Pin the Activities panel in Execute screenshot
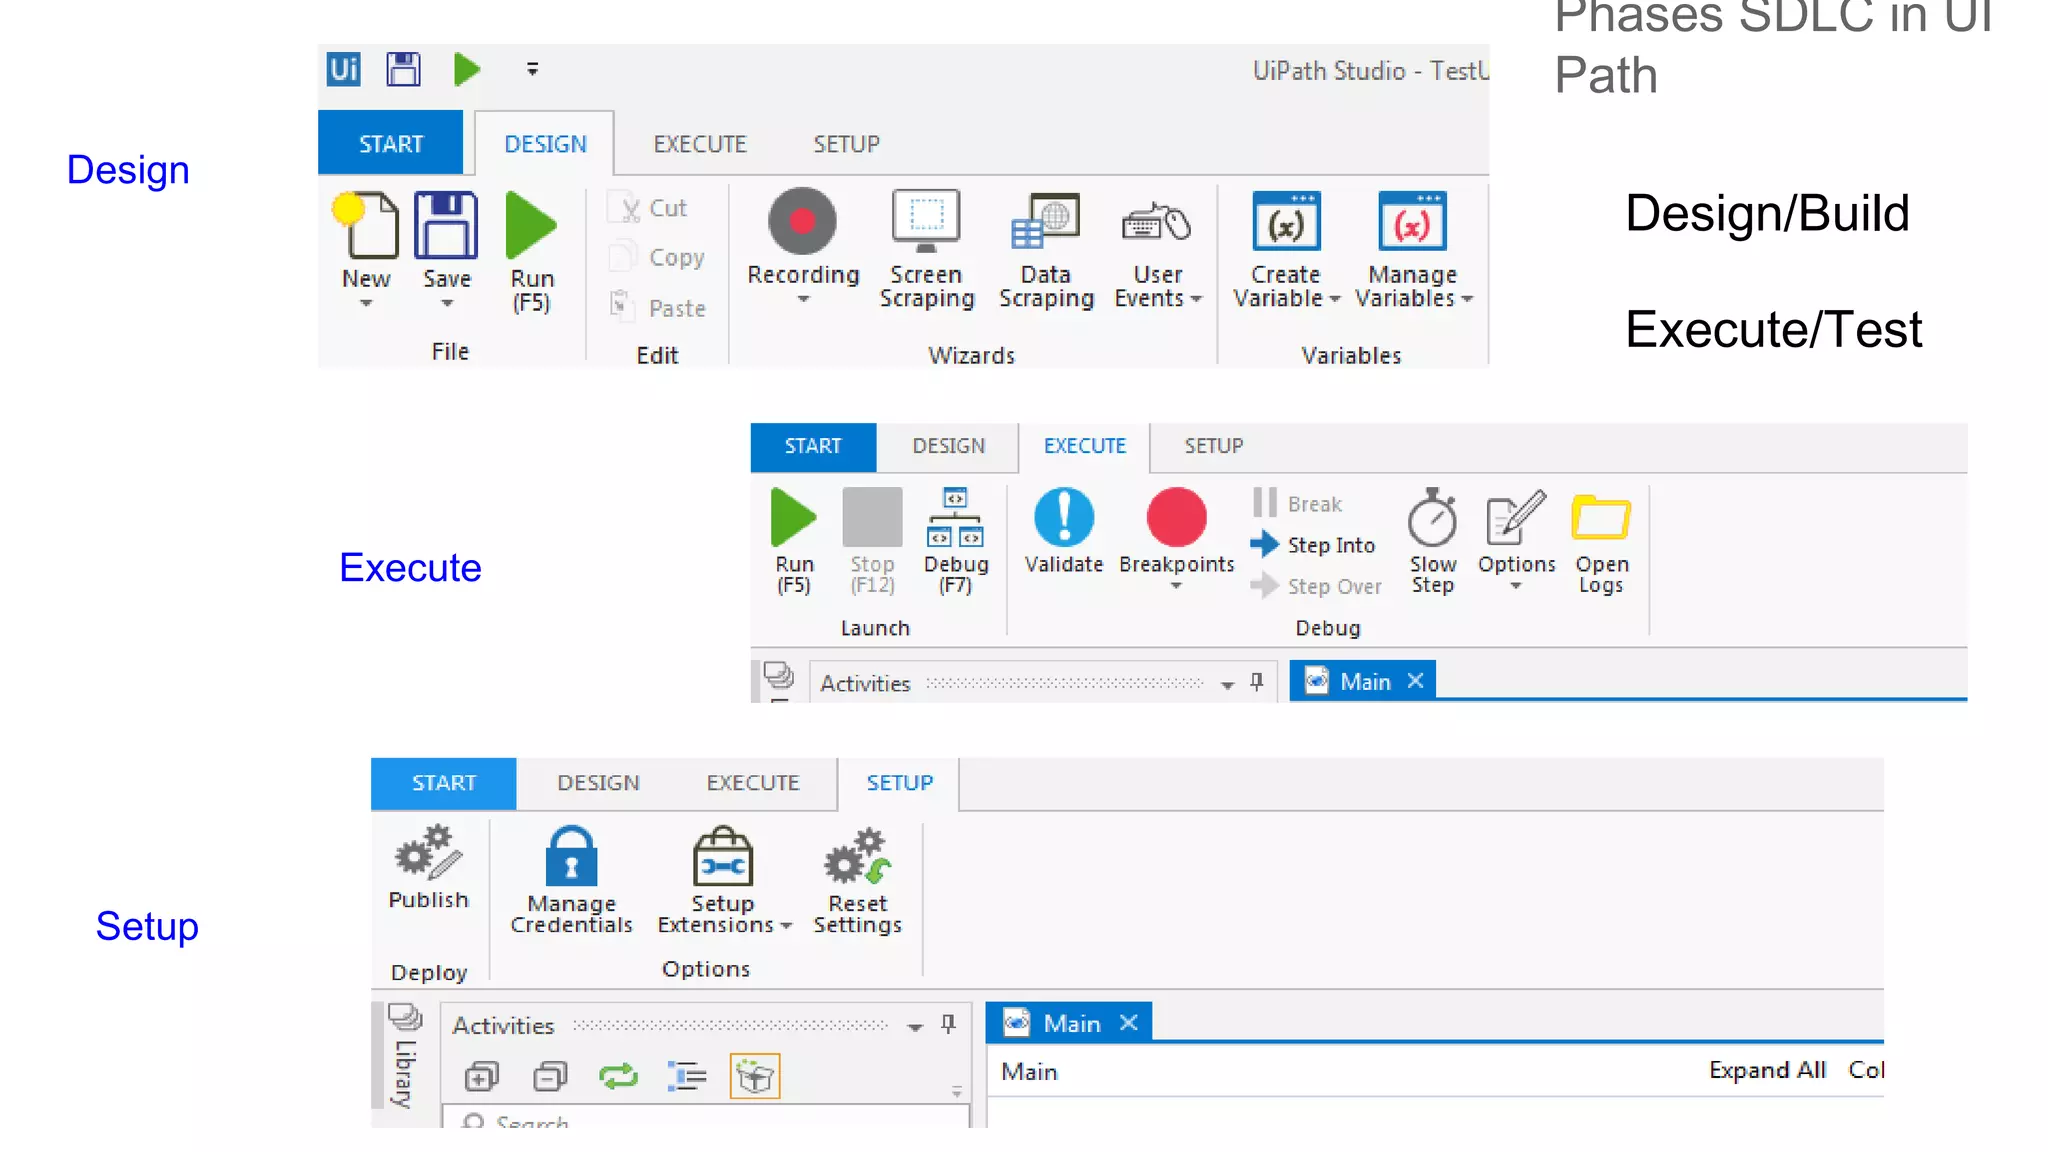This screenshot has height=1152, width=2048. [x=1257, y=682]
